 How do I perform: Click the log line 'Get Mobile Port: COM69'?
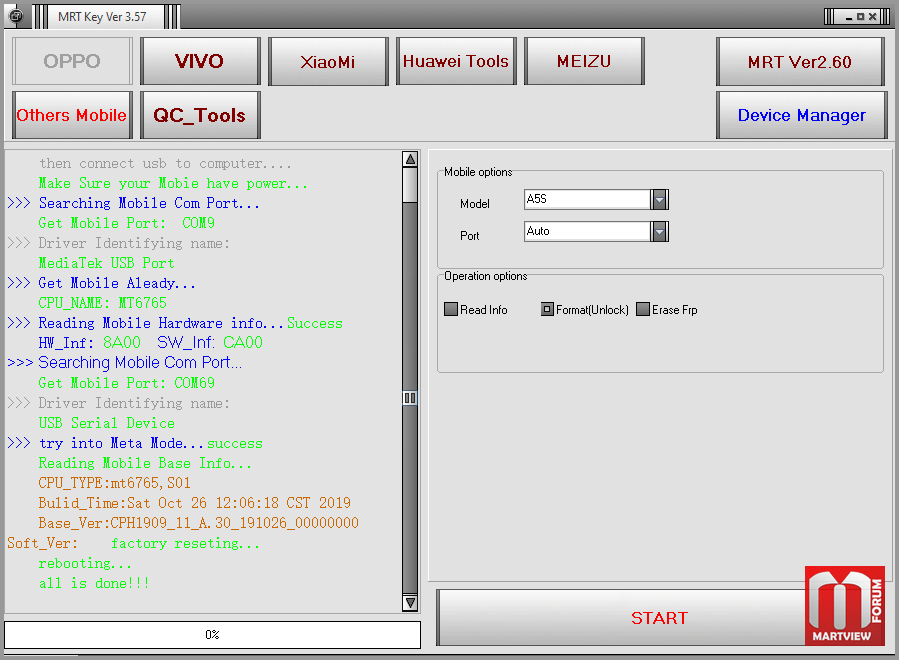127,383
